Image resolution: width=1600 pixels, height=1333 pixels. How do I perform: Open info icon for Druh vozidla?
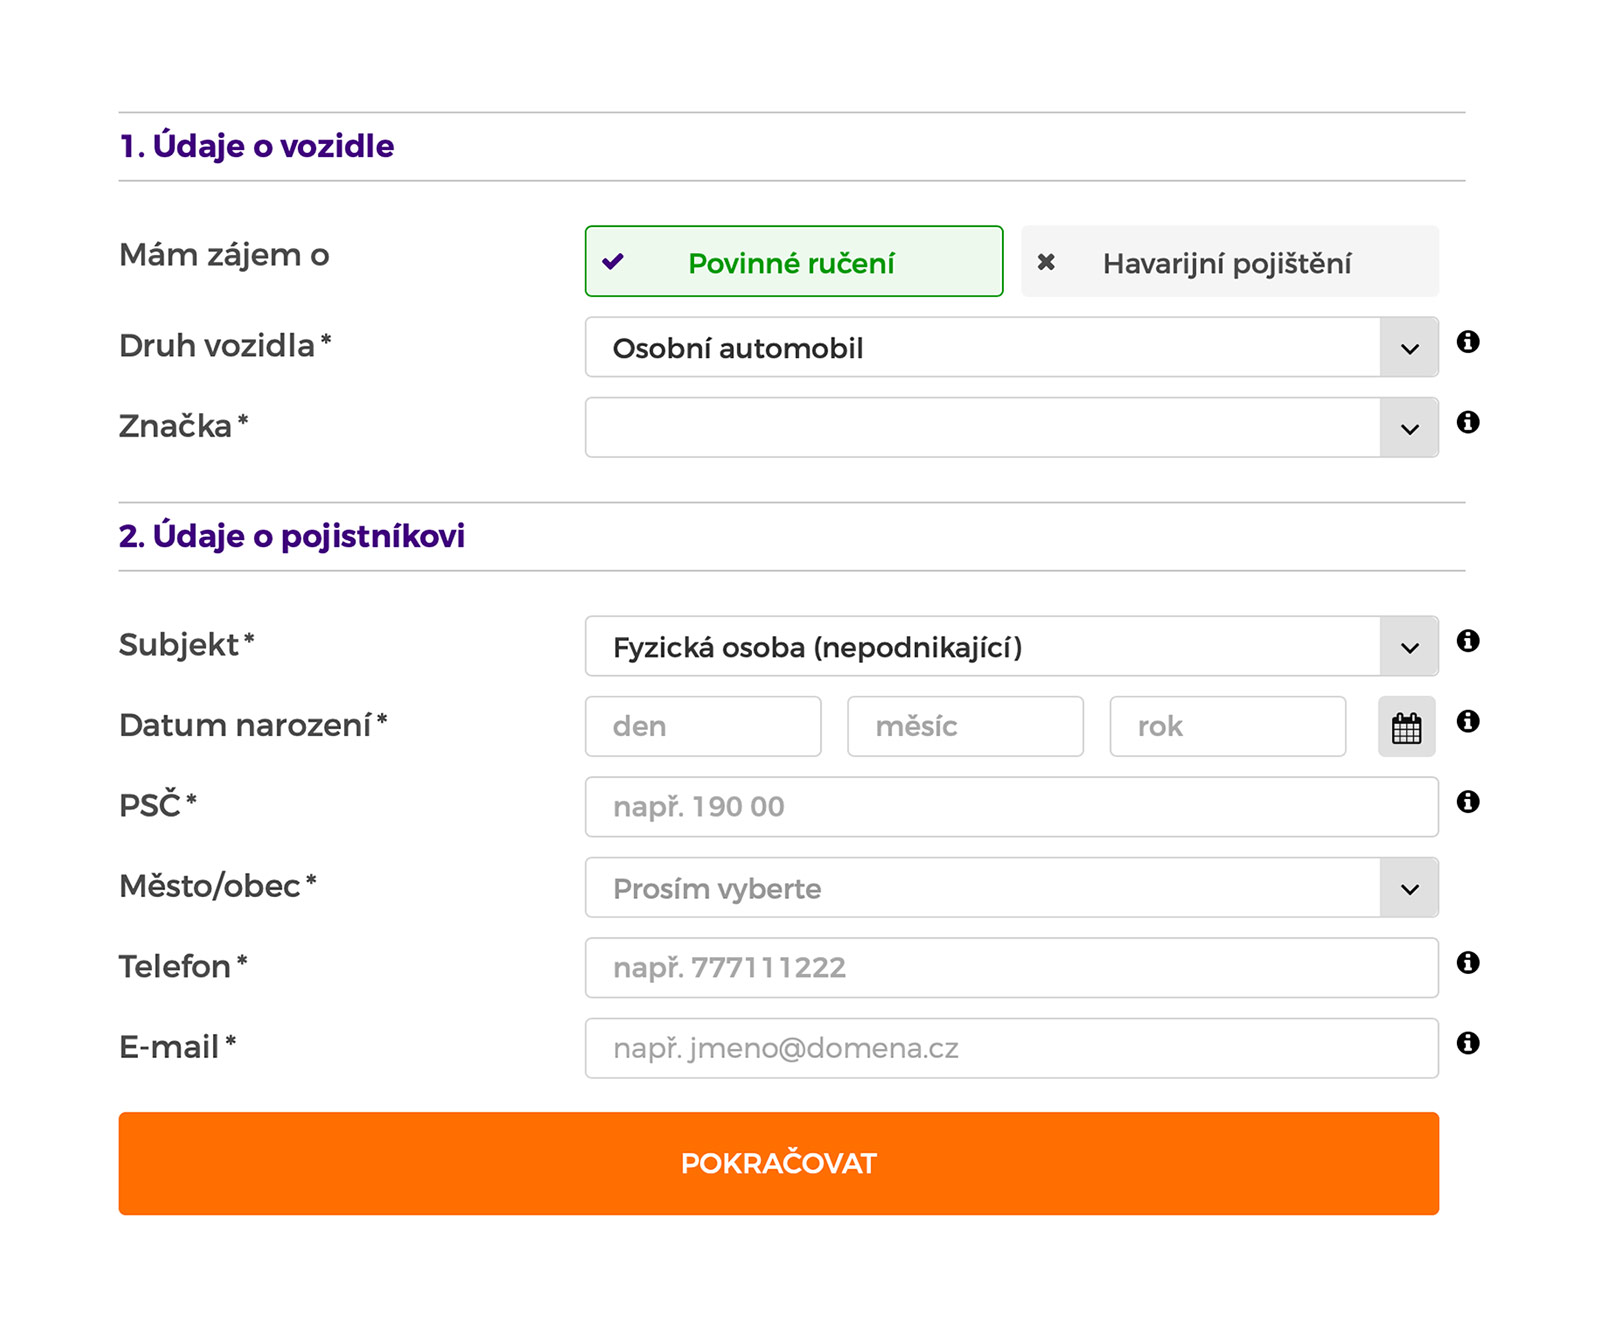1467,342
